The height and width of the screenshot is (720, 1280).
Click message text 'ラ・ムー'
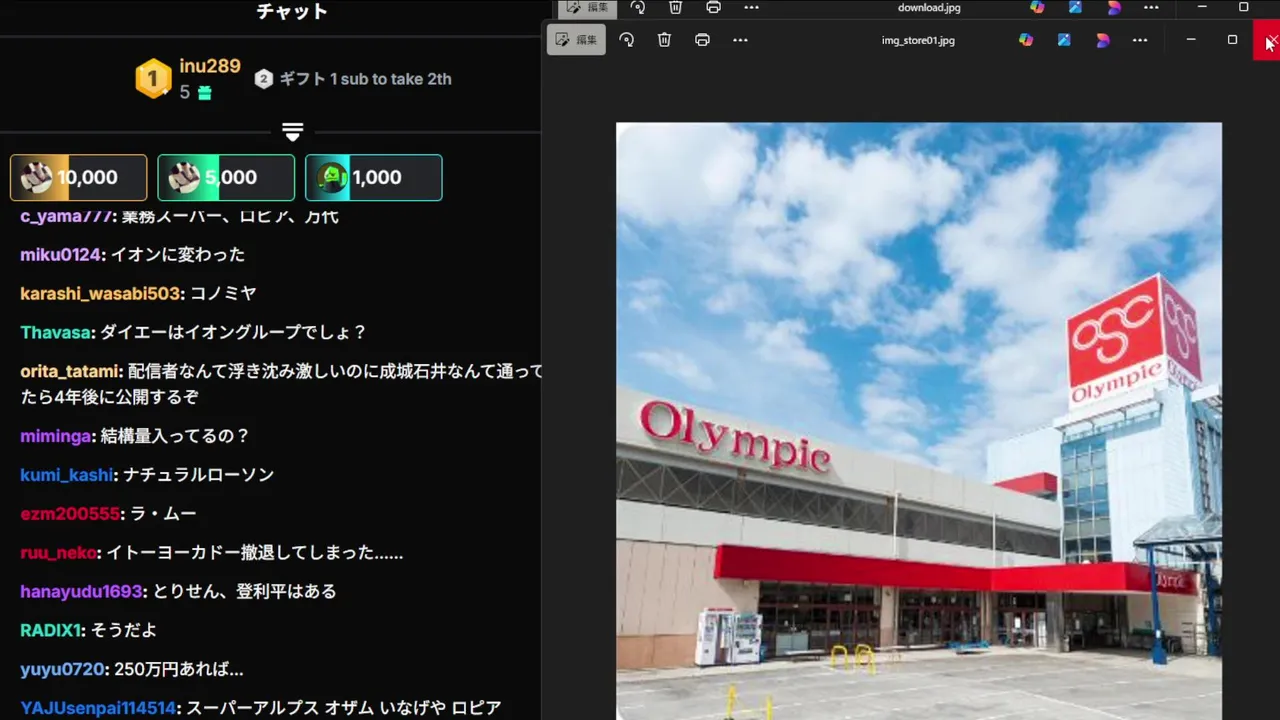pyautogui.click(x=163, y=514)
